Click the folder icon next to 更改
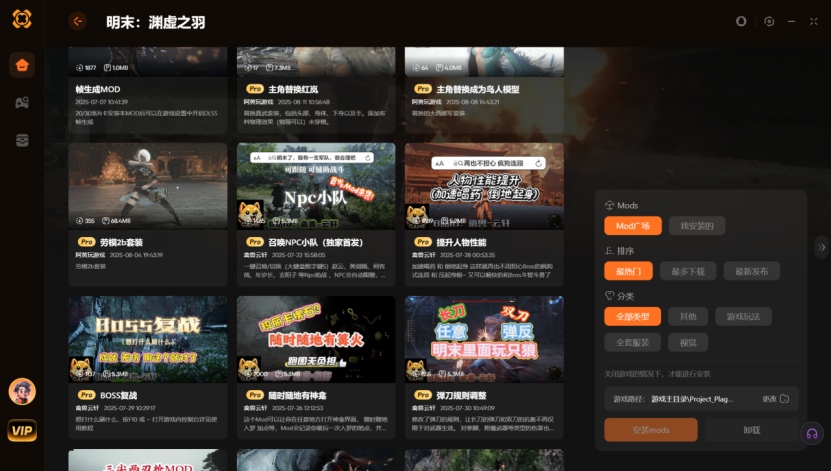The width and height of the screenshot is (831, 471). pyautogui.click(x=784, y=398)
